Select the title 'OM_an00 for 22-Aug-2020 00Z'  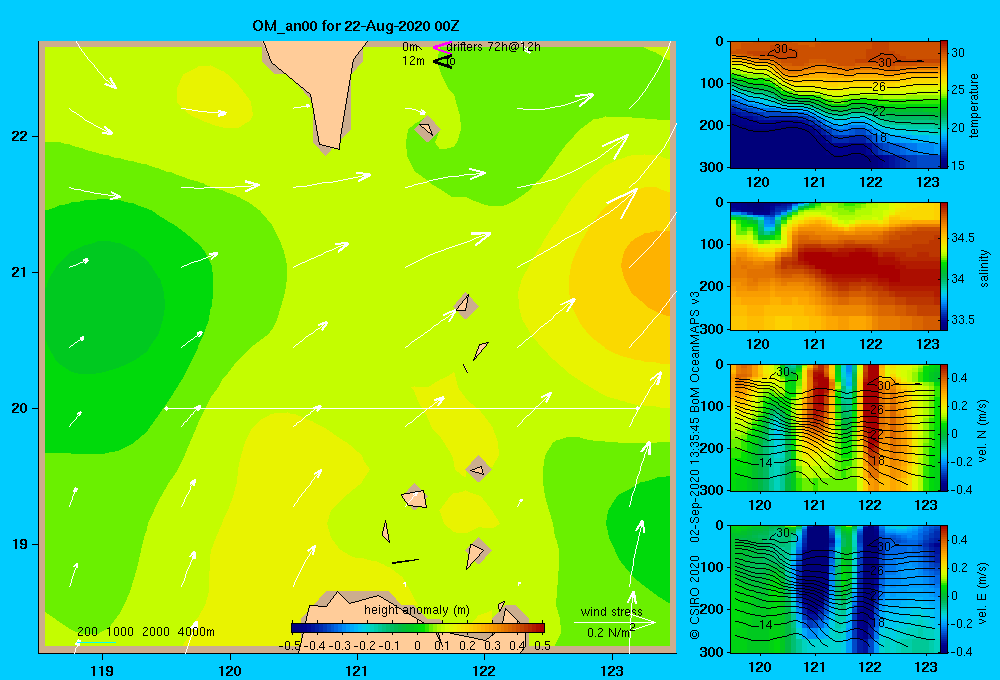pos(356,26)
